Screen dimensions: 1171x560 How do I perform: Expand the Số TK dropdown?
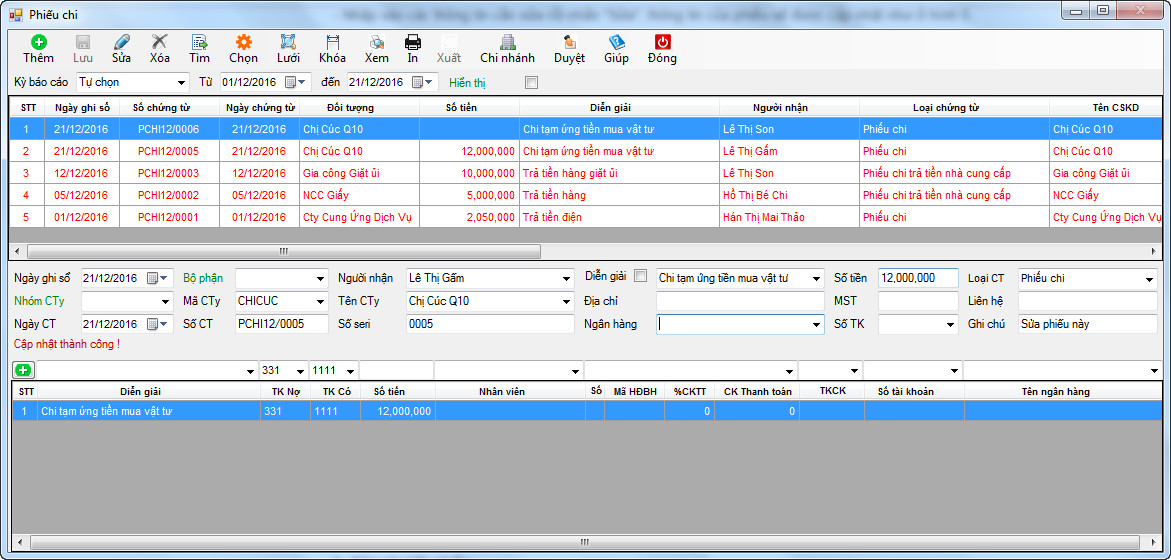coord(951,325)
